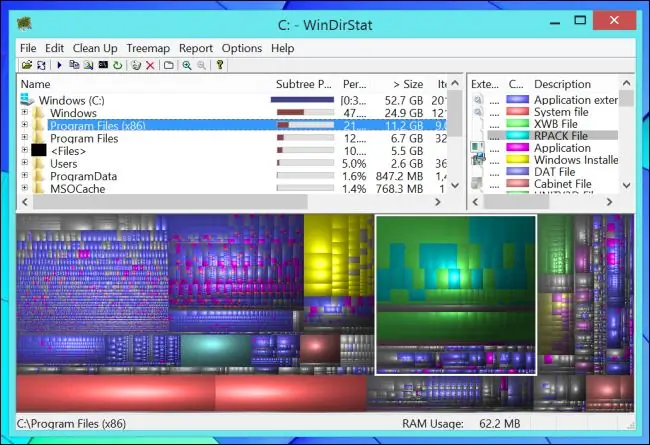Click the Delete to Recycle Bin icon
The width and height of the screenshot is (650, 445).
[135, 65]
